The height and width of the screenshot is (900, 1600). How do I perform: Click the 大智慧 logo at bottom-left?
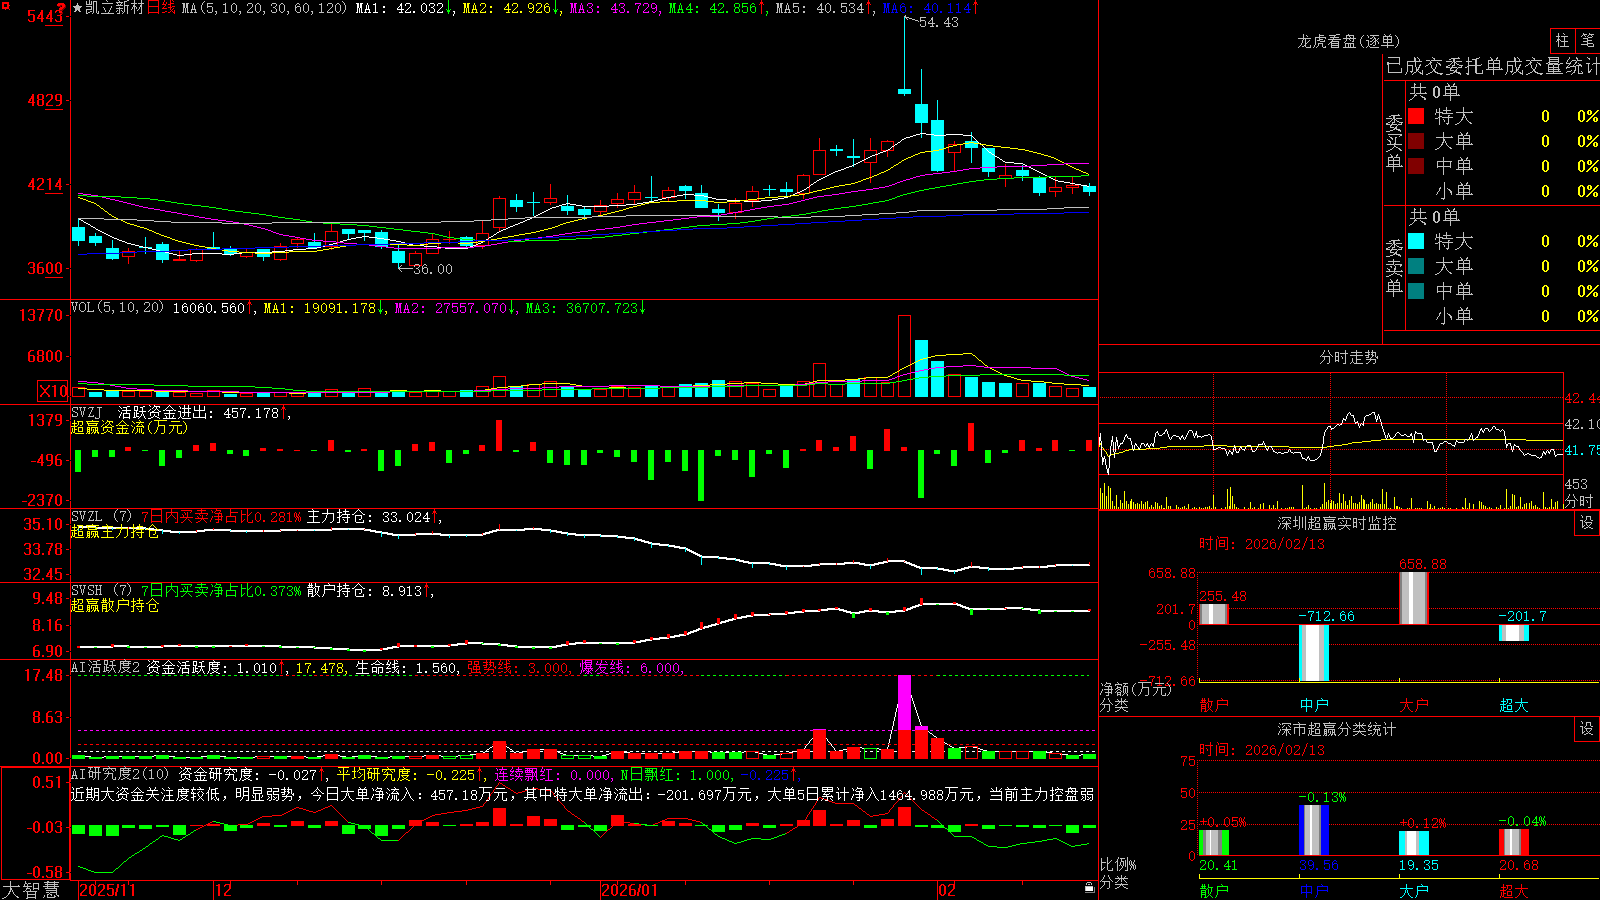(x=31, y=890)
